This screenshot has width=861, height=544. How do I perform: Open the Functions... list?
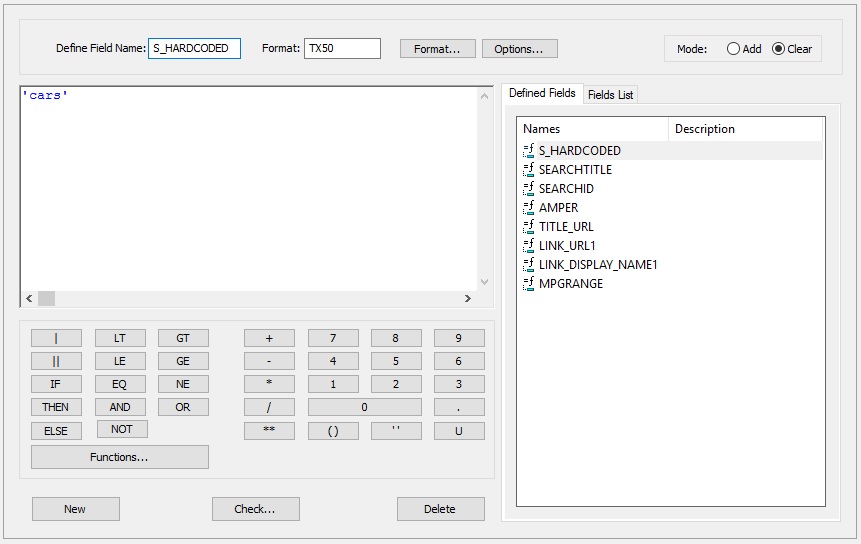(119, 457)
